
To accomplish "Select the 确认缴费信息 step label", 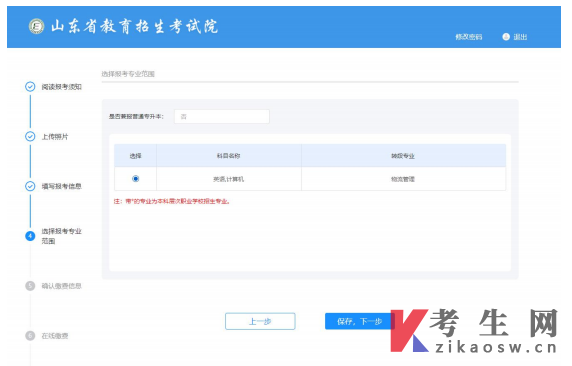I will [x=61, y=286].
